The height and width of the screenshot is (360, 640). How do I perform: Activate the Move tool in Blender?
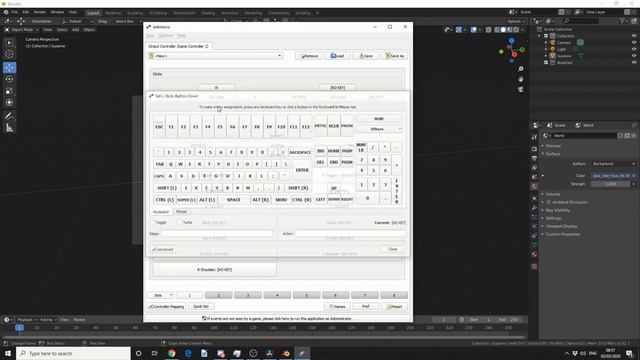[9, 67]
